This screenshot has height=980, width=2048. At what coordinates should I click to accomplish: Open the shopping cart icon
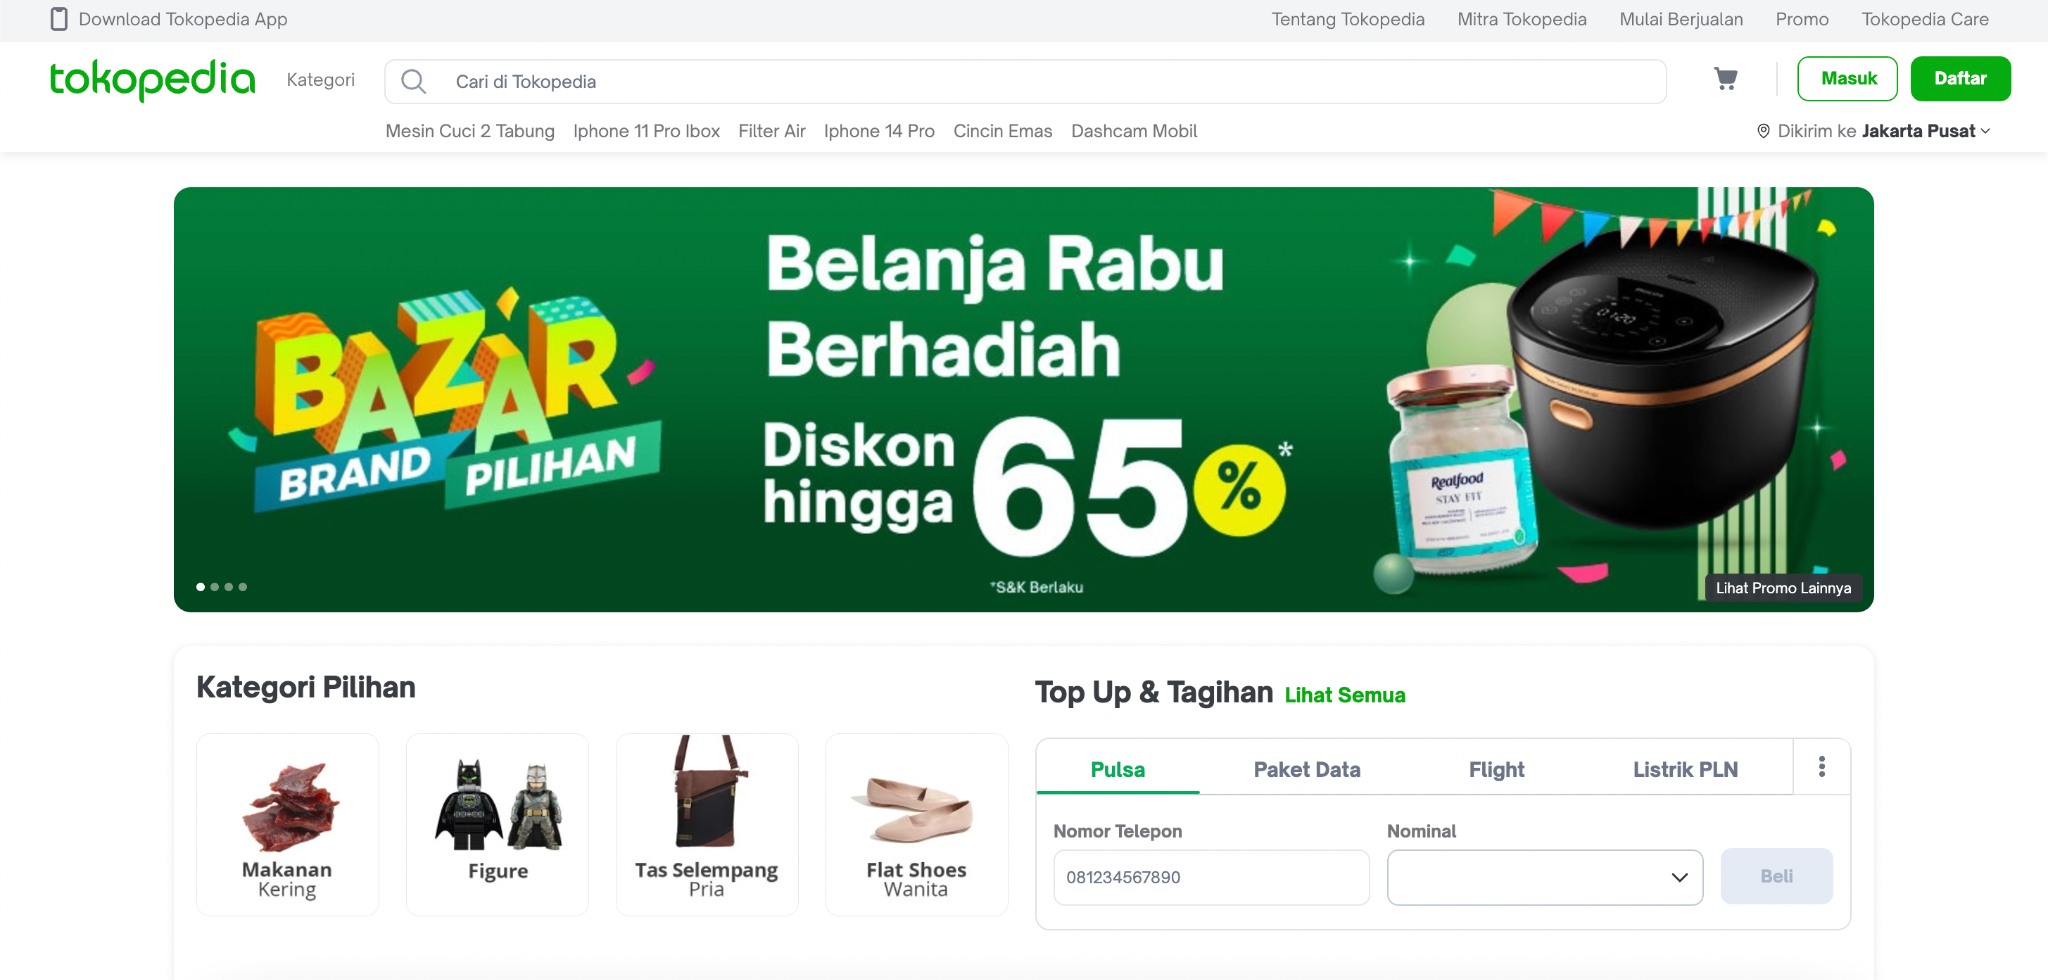(1725, 79)
